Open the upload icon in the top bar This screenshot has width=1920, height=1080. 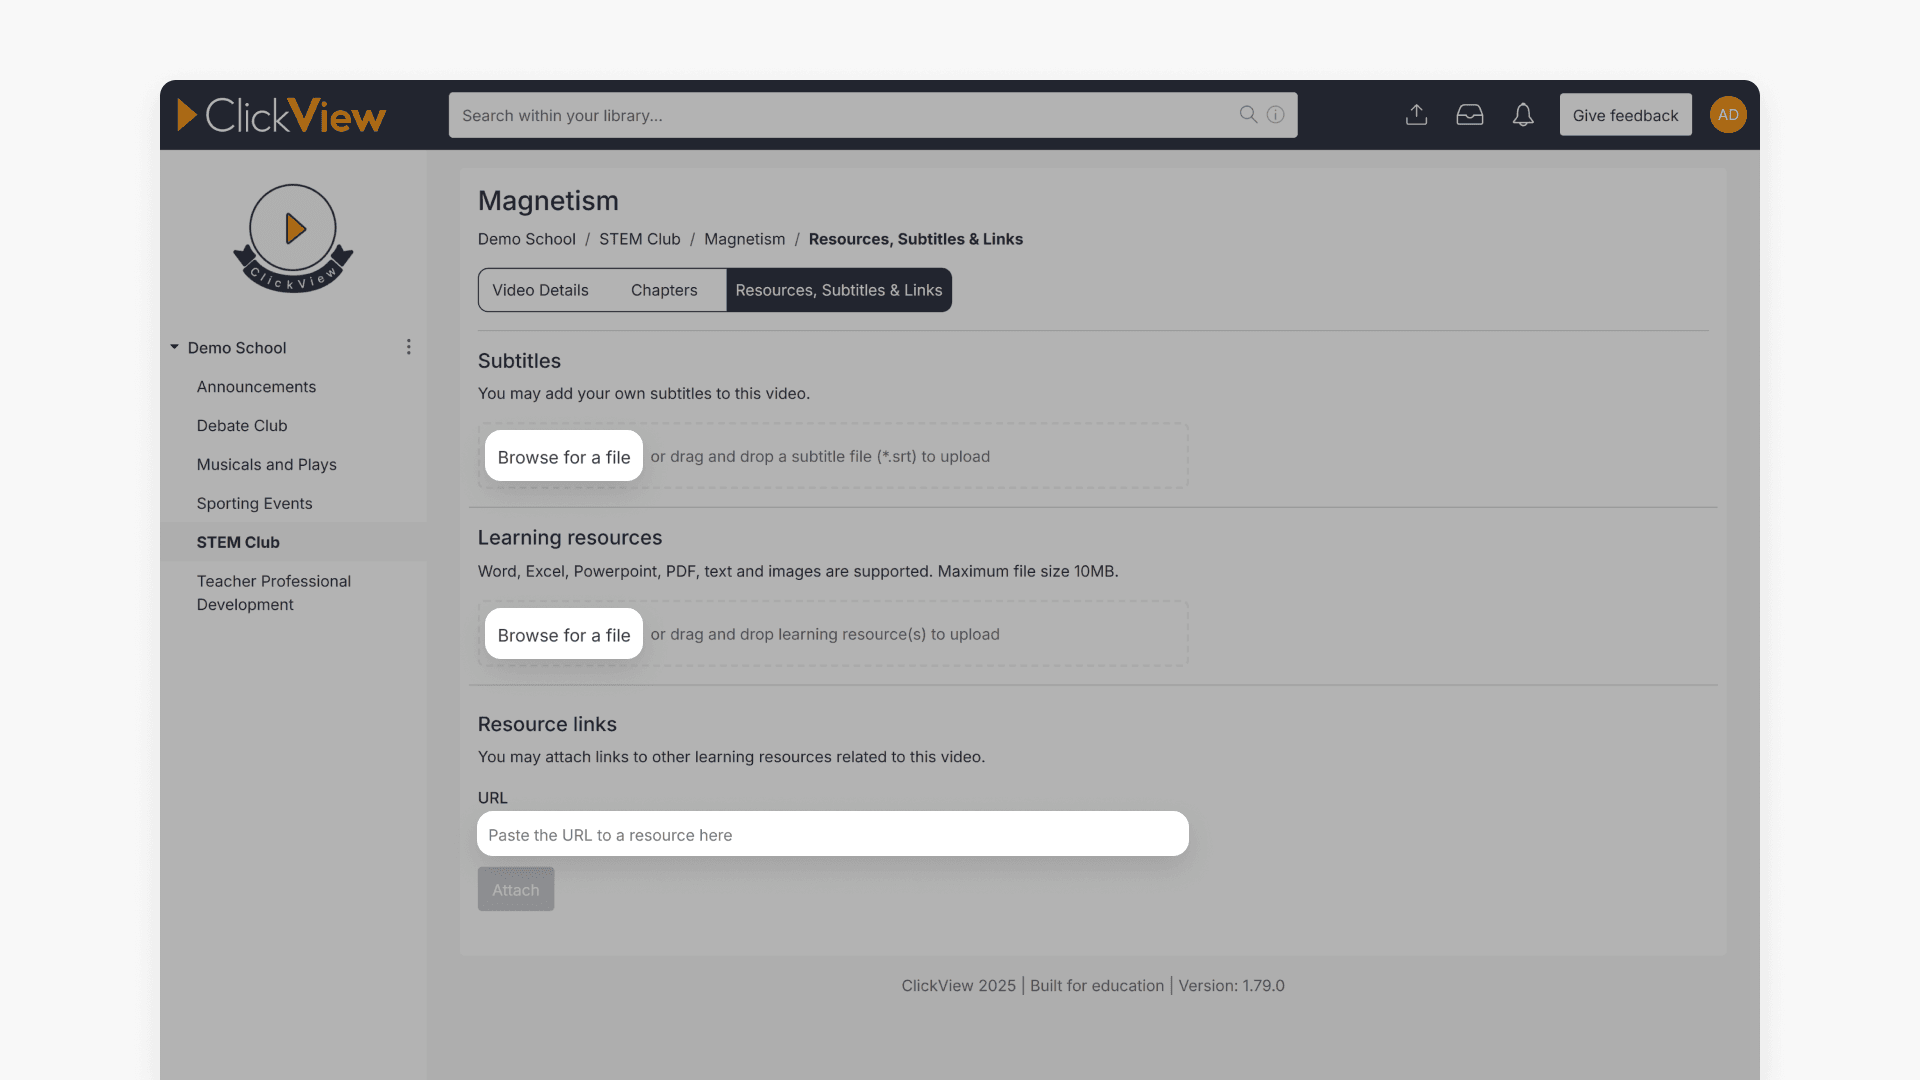tap(1416, 114)
